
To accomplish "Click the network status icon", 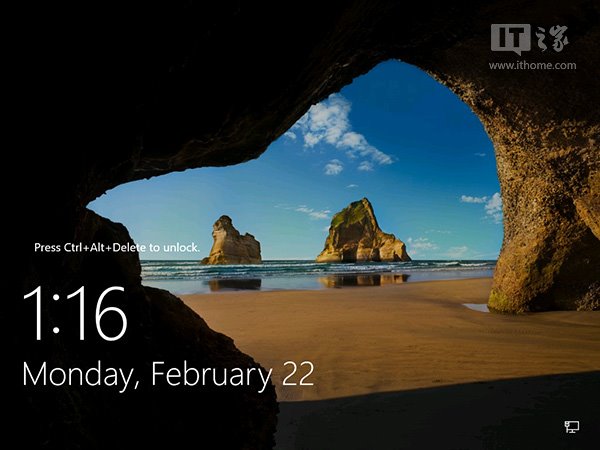I will (x=572, y=427).
